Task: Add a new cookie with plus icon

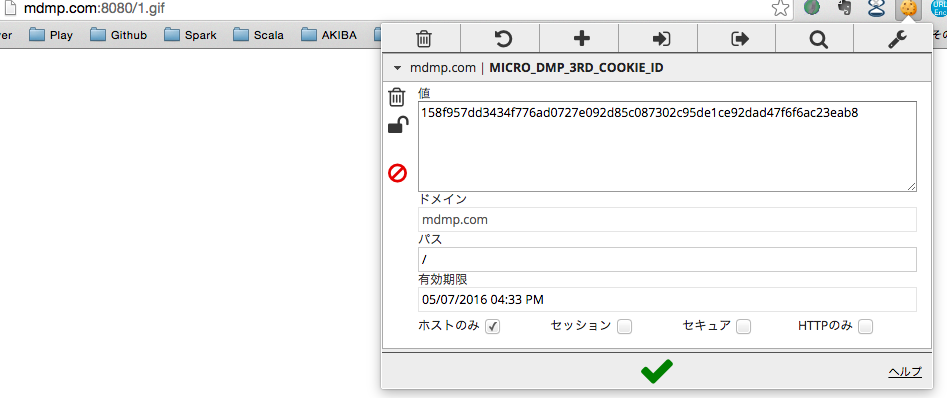Action: [581, 39]
